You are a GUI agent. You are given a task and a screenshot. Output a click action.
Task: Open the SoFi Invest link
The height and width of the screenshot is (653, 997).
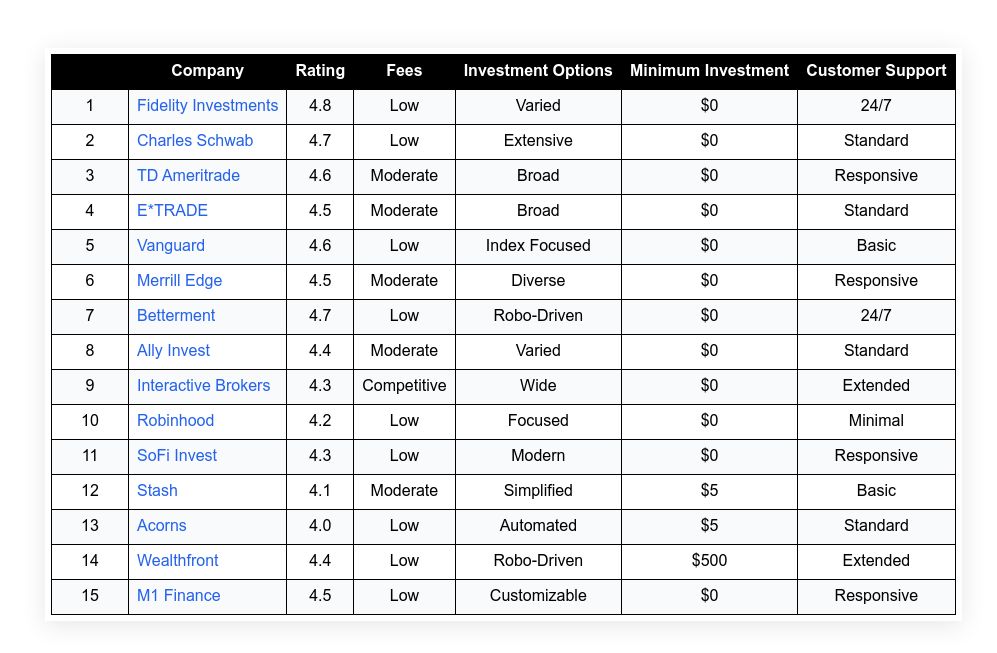pos(177,456)
